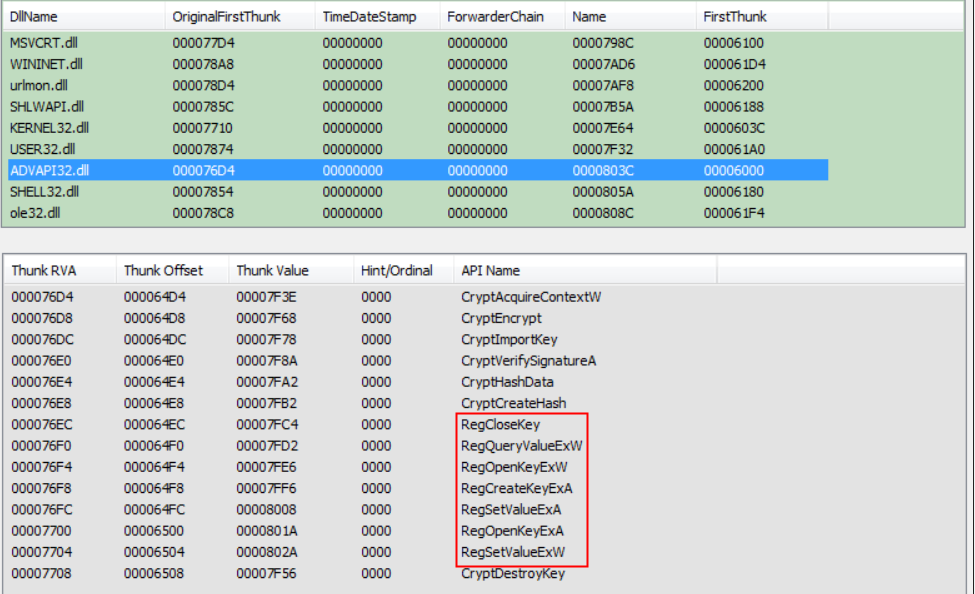Screen dimensions: 975x594
Task: Click FirstThunk value 000061F4
Action: coord(734,213)
